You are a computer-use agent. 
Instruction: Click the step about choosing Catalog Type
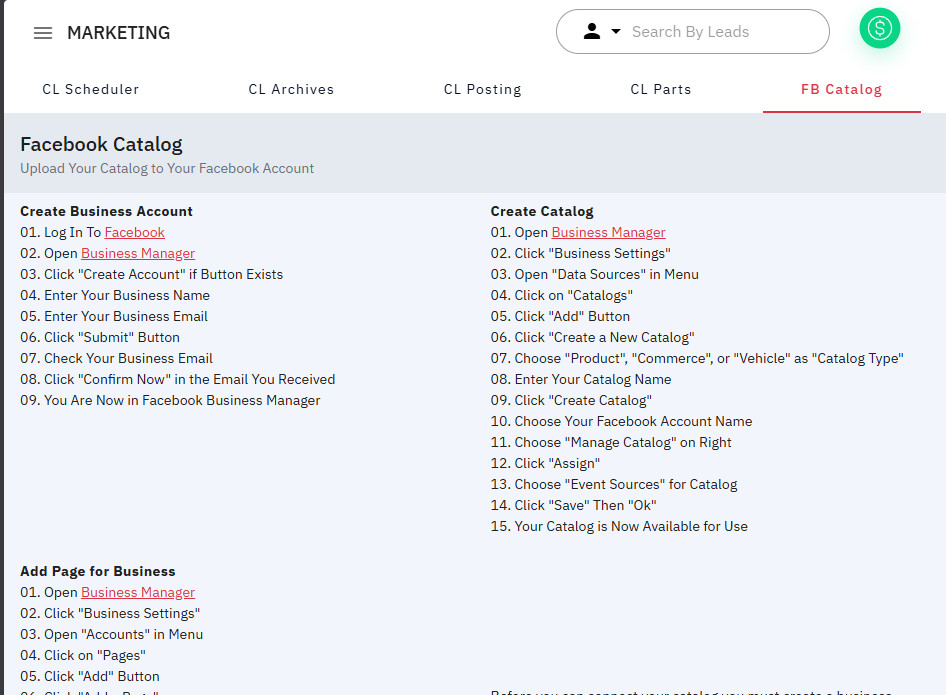697,358
